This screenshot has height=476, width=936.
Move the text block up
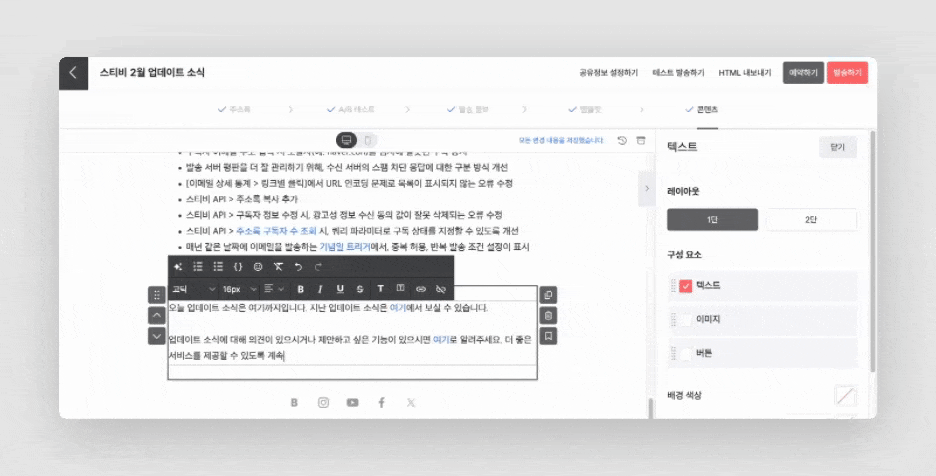click(156, 315)
